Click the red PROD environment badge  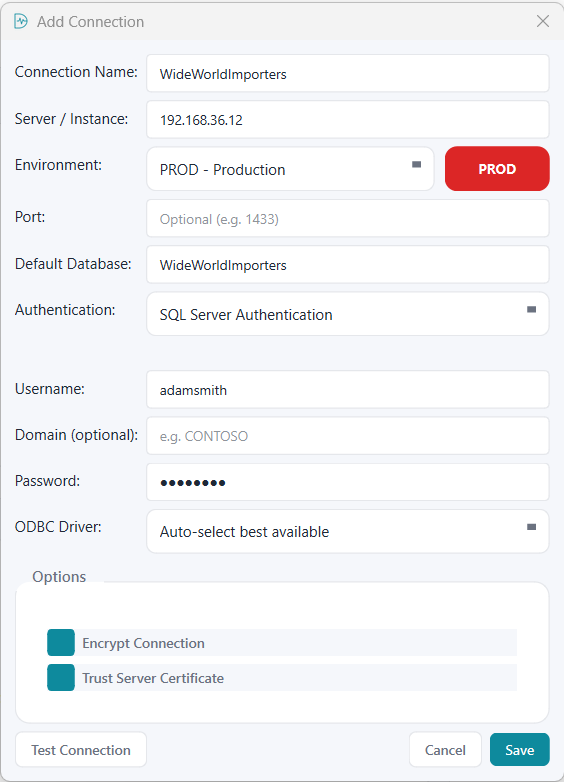497,169
